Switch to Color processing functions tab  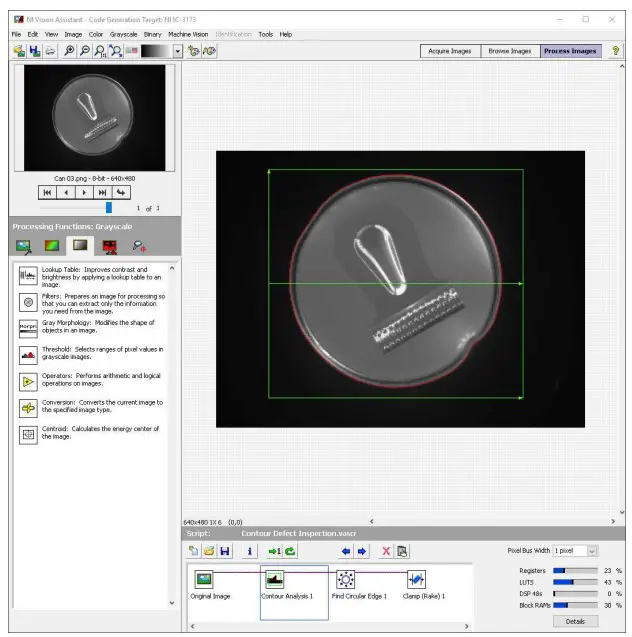coord(52,246)
